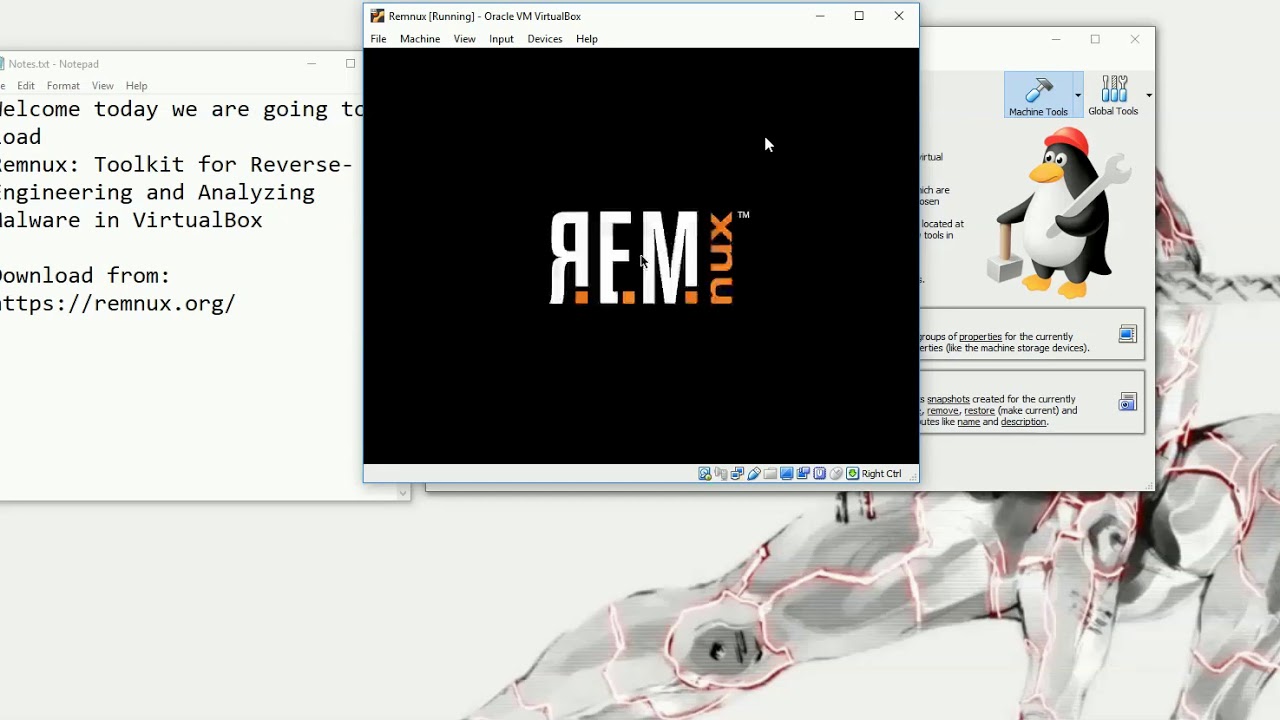The height and width of the screenshot is (720, 1280).
Task: Follow the 'name' link in Manager
Action: click(968, 422)
